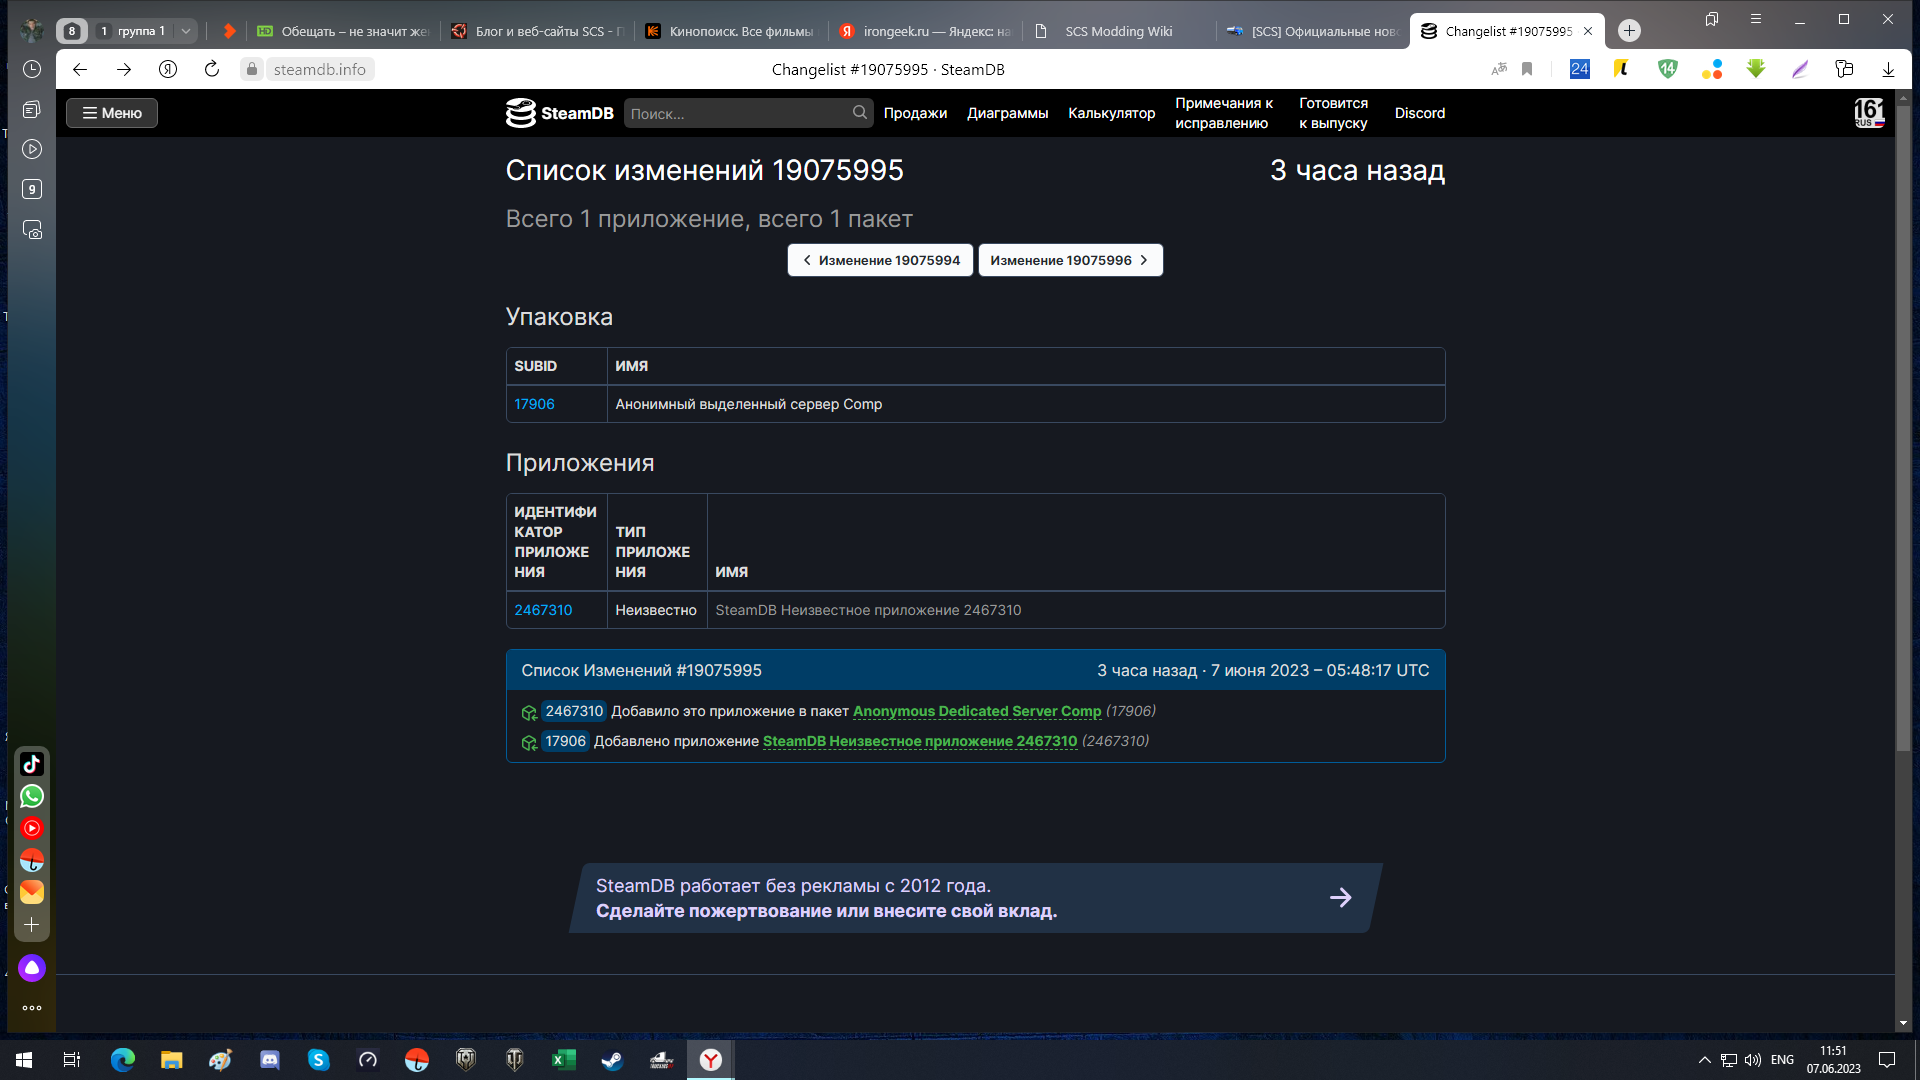1920x1080 pixels.
Task: Bookmark this page with the bookmark icon
Action: coord(1527,69)
